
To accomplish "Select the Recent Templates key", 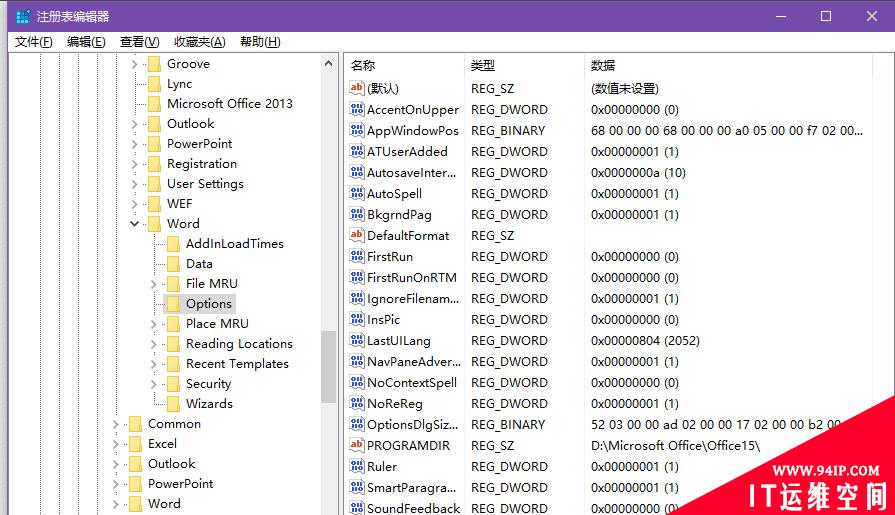I will [237, 364].
